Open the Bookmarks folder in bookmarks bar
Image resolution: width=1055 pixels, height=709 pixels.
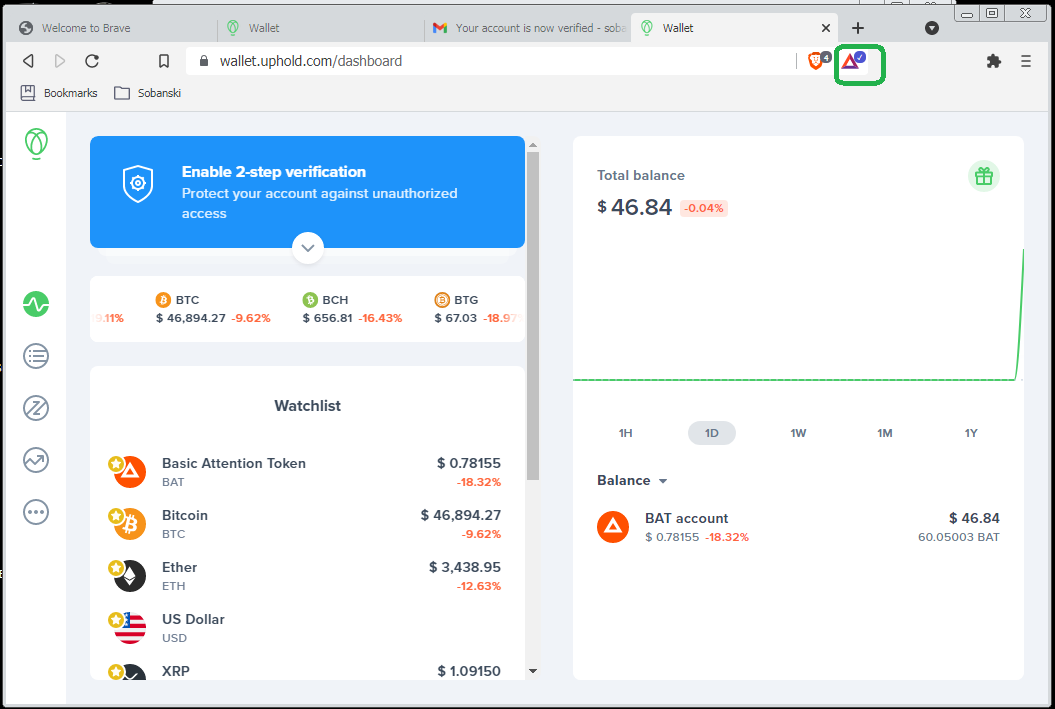pyautogui.click(x=59, y=93)
